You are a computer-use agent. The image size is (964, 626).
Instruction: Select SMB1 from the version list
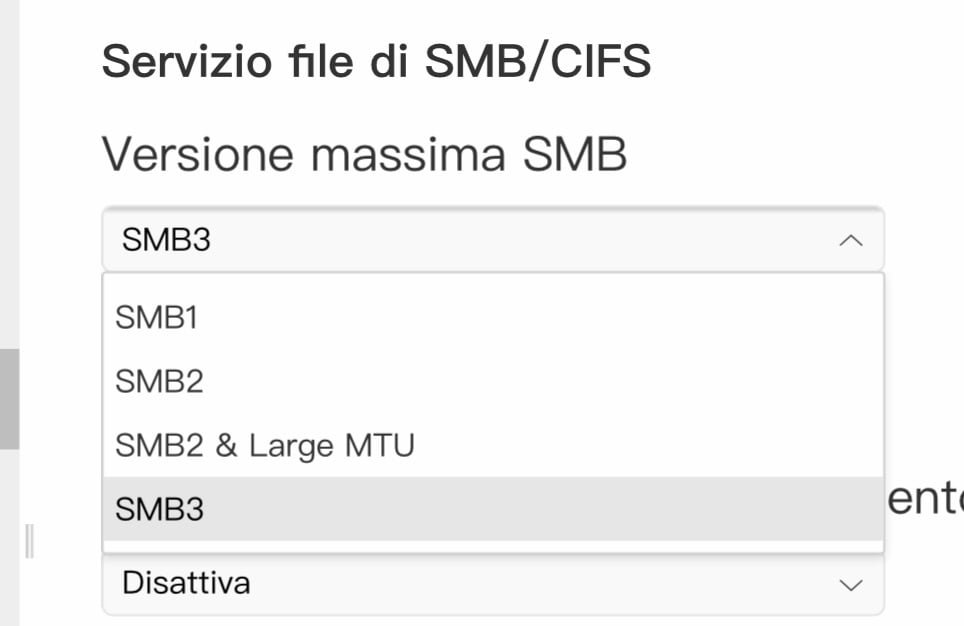click(157, 318)
